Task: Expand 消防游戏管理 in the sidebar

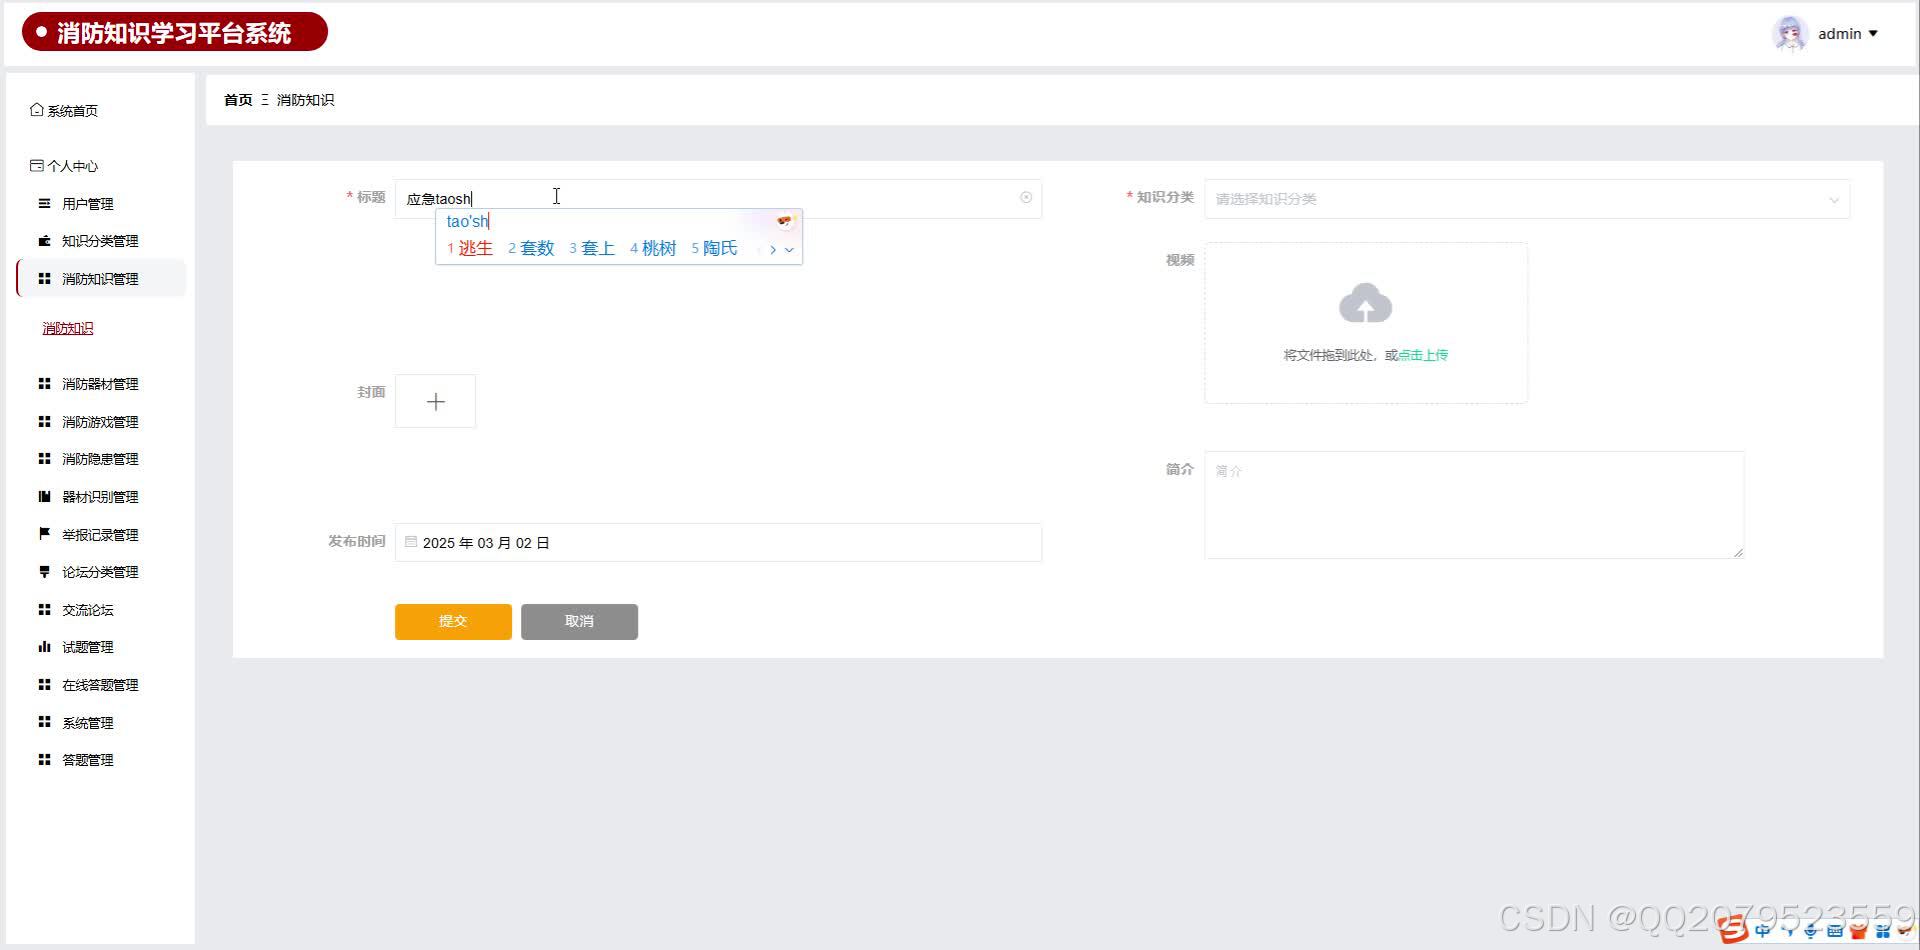Action: (x=100, y=422)
